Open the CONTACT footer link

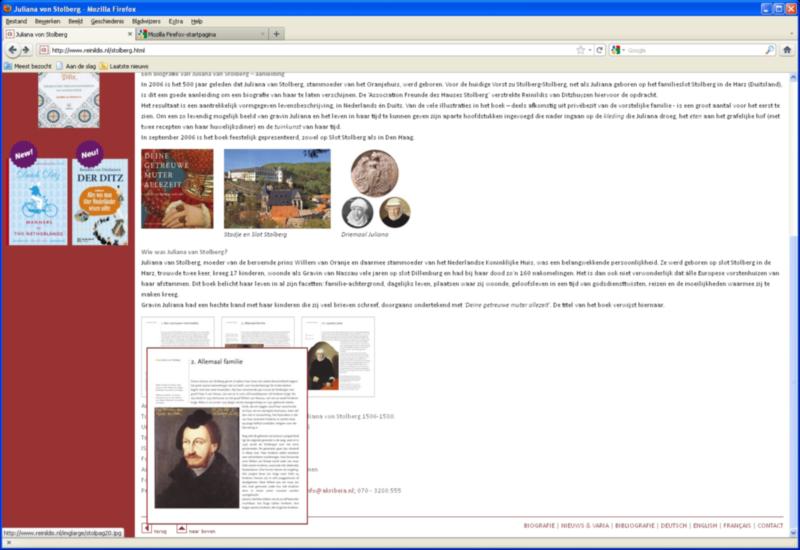770,526
